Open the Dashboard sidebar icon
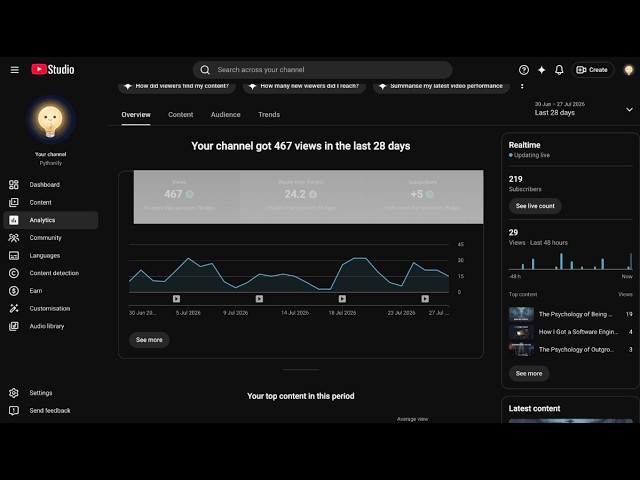The height and width of the screenshot is (480, 640). [14, 184]
